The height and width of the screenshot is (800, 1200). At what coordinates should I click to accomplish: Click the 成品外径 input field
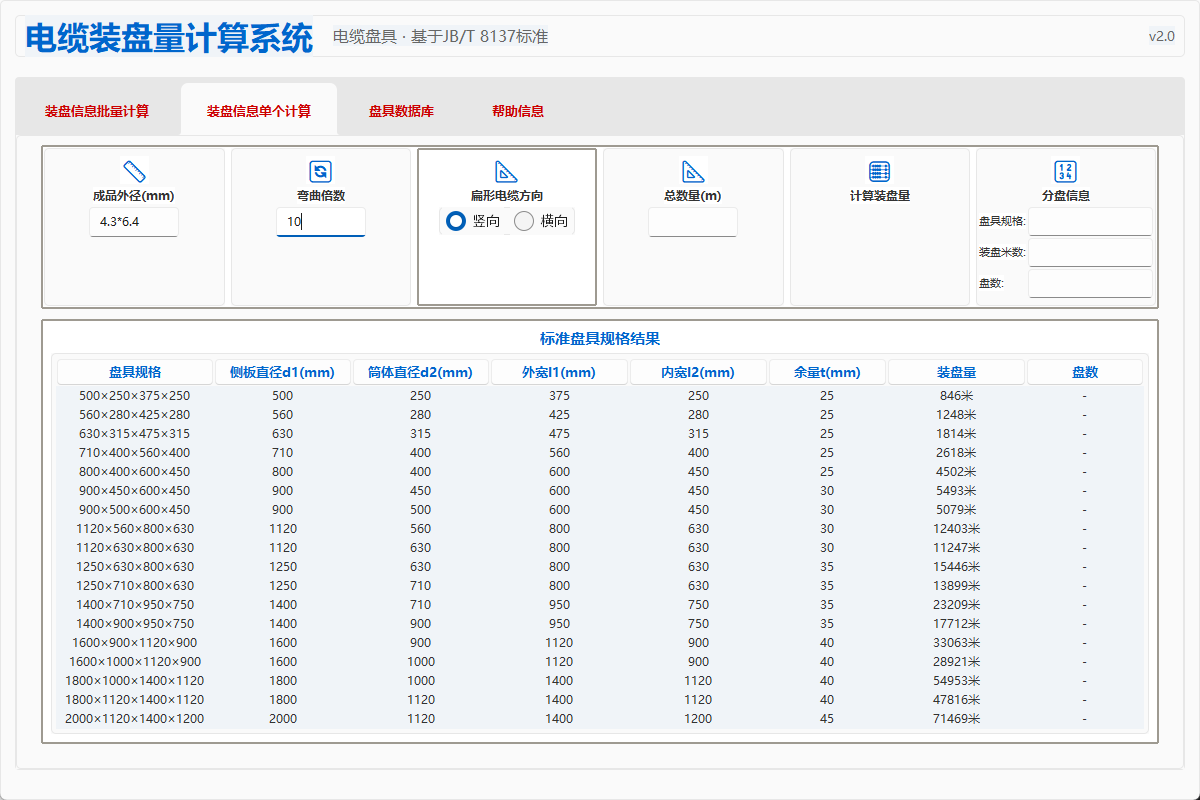pyautogui.click(x=134, y=222)
